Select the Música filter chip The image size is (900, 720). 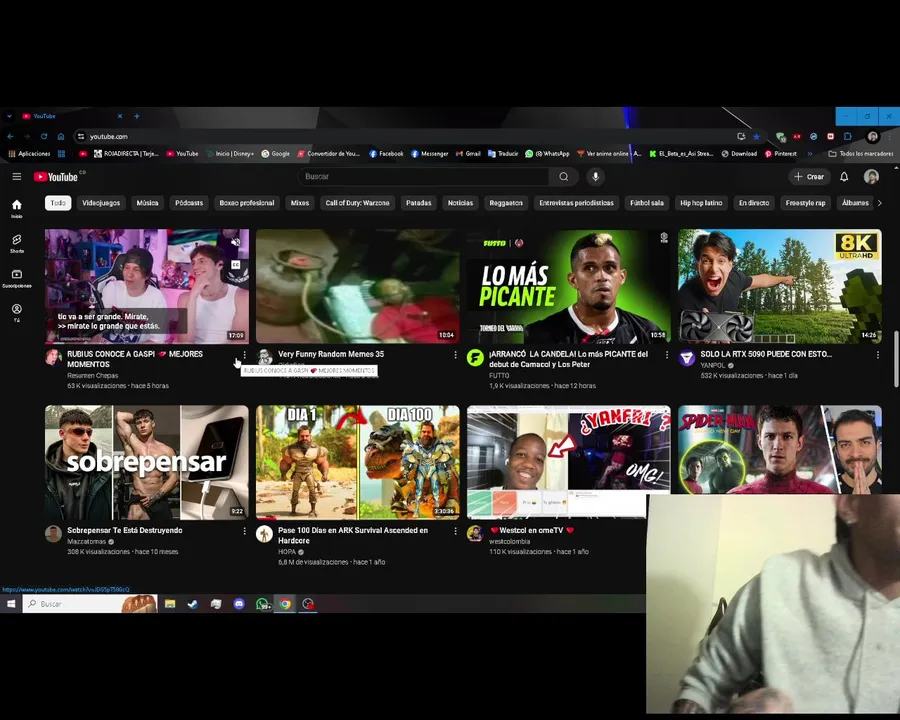click(147, 203)
